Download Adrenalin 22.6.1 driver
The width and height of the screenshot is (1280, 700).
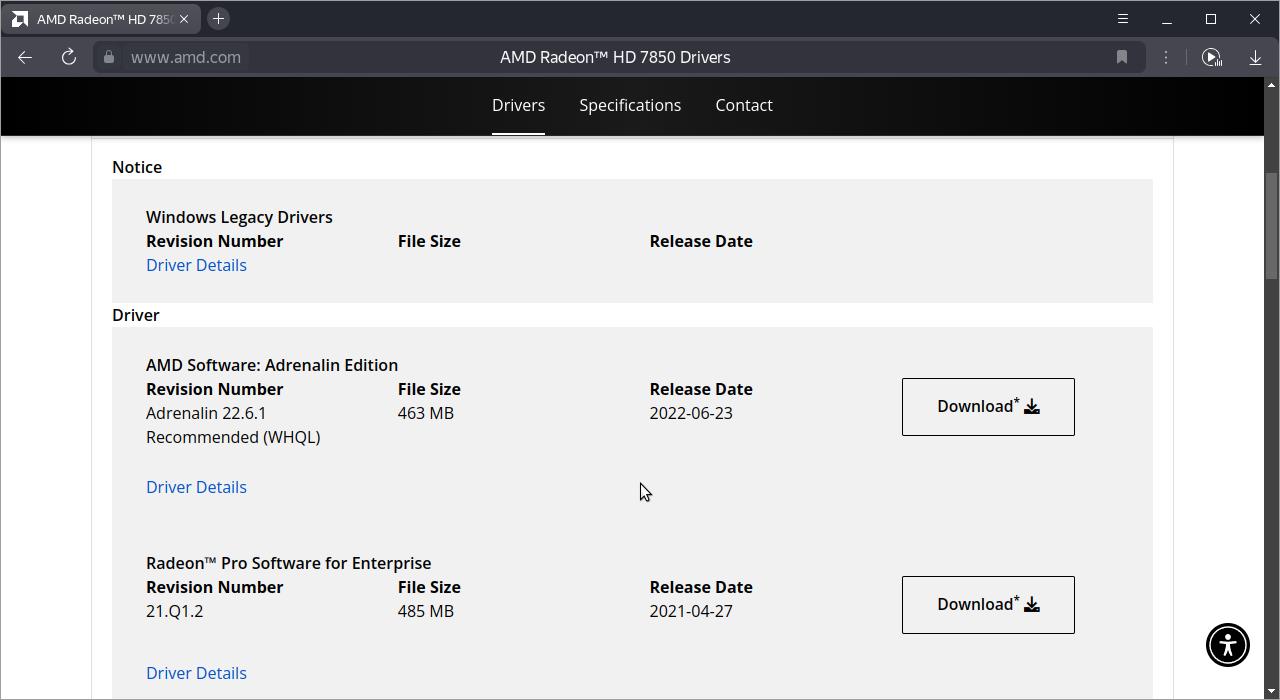(x=988, y=407)
